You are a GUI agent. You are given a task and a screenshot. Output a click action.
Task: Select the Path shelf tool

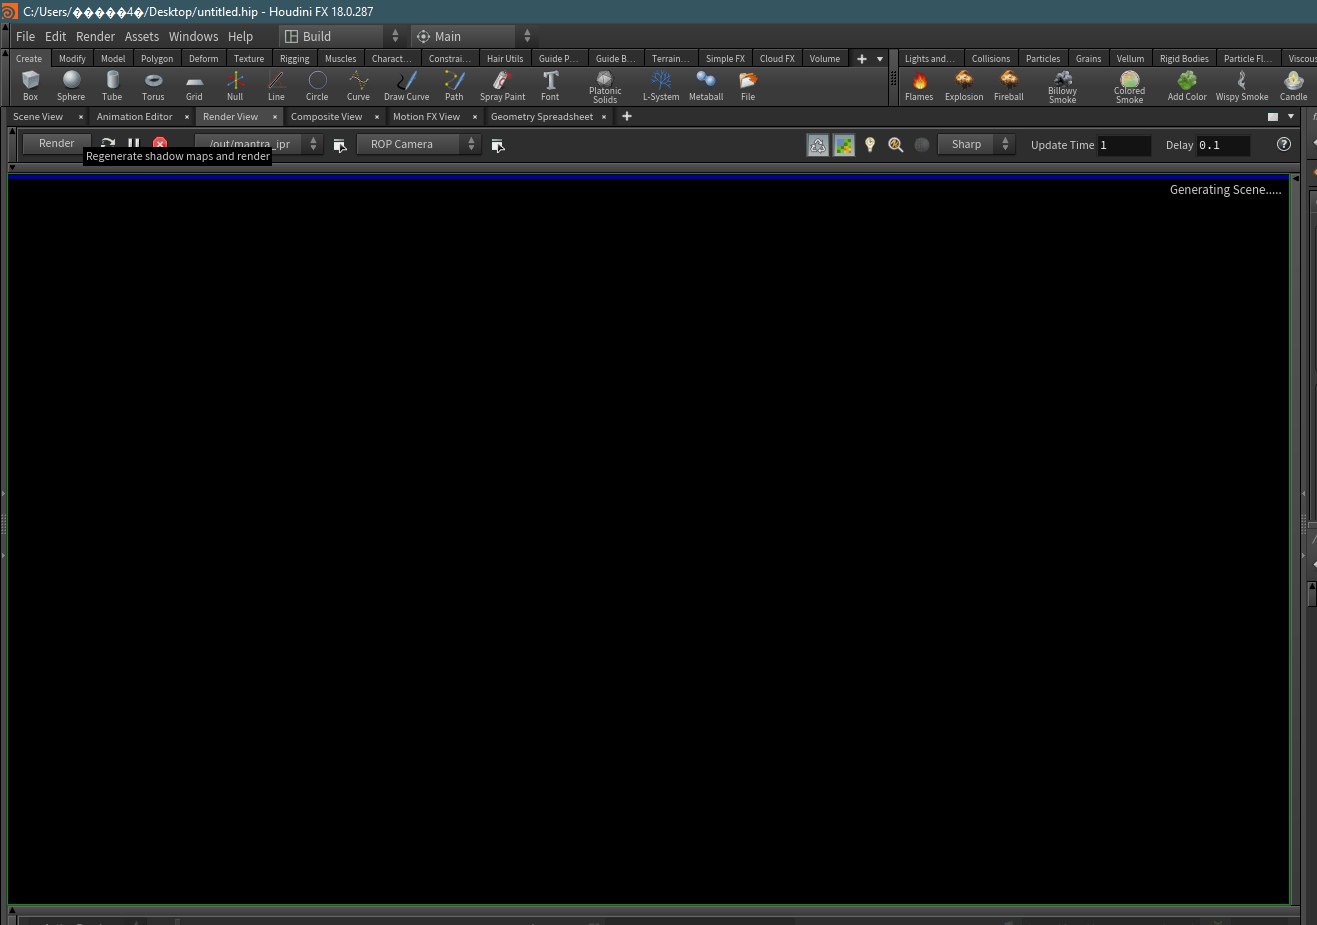(454, 85)
